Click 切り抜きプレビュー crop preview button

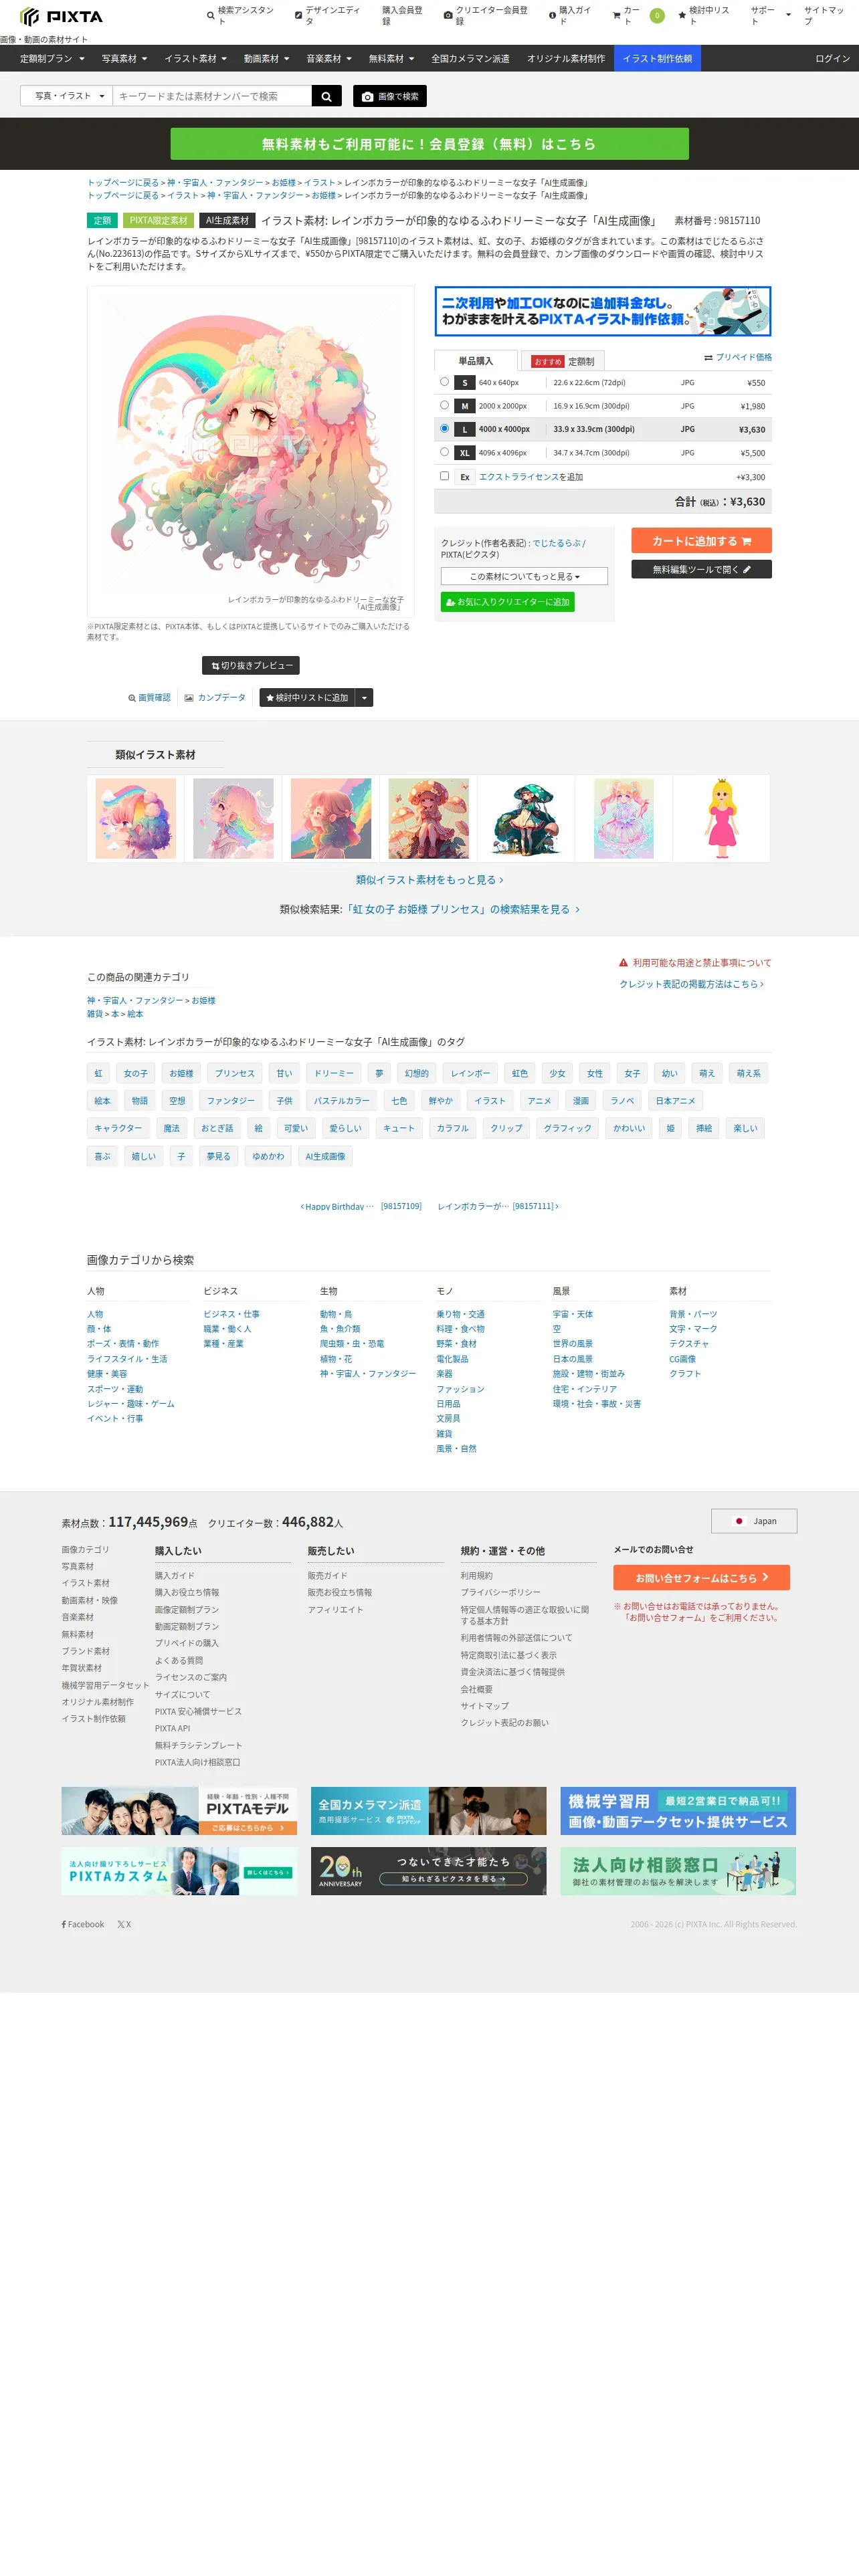(251, 665)
